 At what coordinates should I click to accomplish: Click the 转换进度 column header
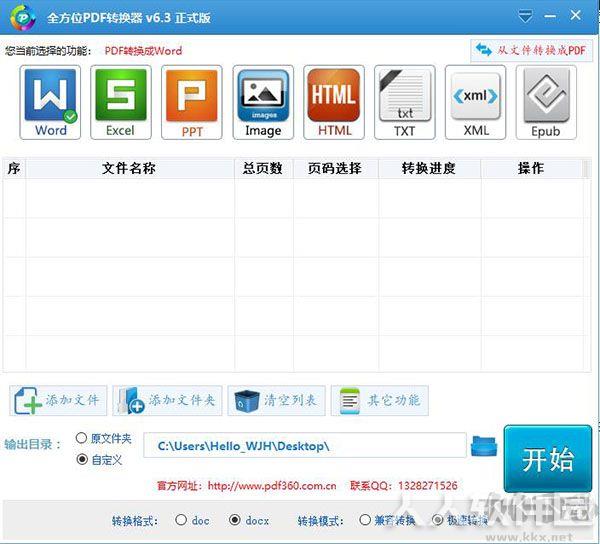point(429,168)
